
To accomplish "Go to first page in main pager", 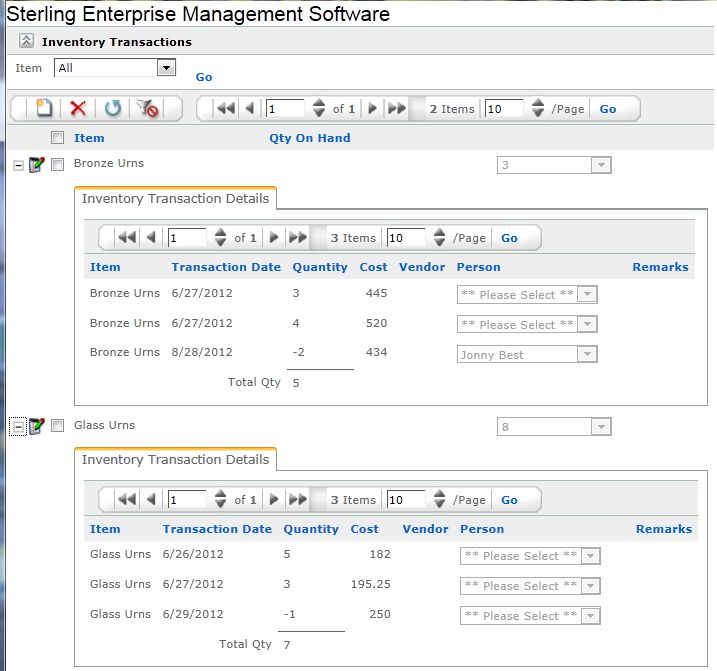I will pyautogui.click(x=225, y=108).
